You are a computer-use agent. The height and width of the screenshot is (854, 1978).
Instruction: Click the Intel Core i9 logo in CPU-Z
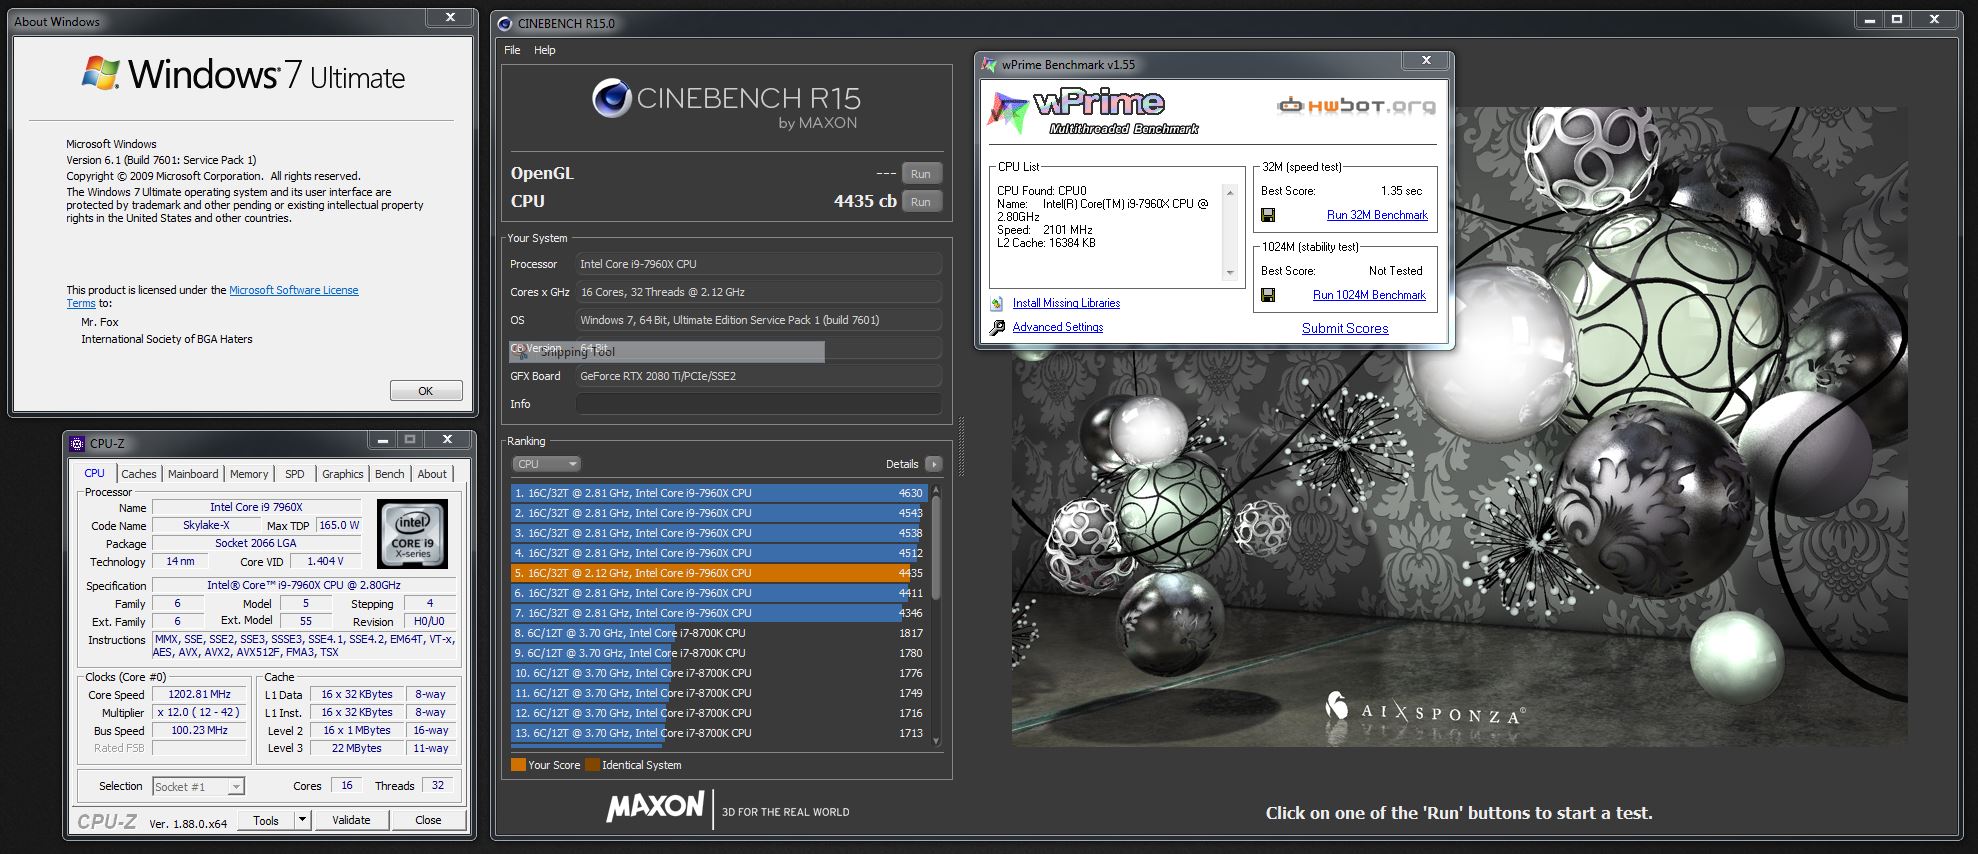pyautogui.click(x=412, y=535)
